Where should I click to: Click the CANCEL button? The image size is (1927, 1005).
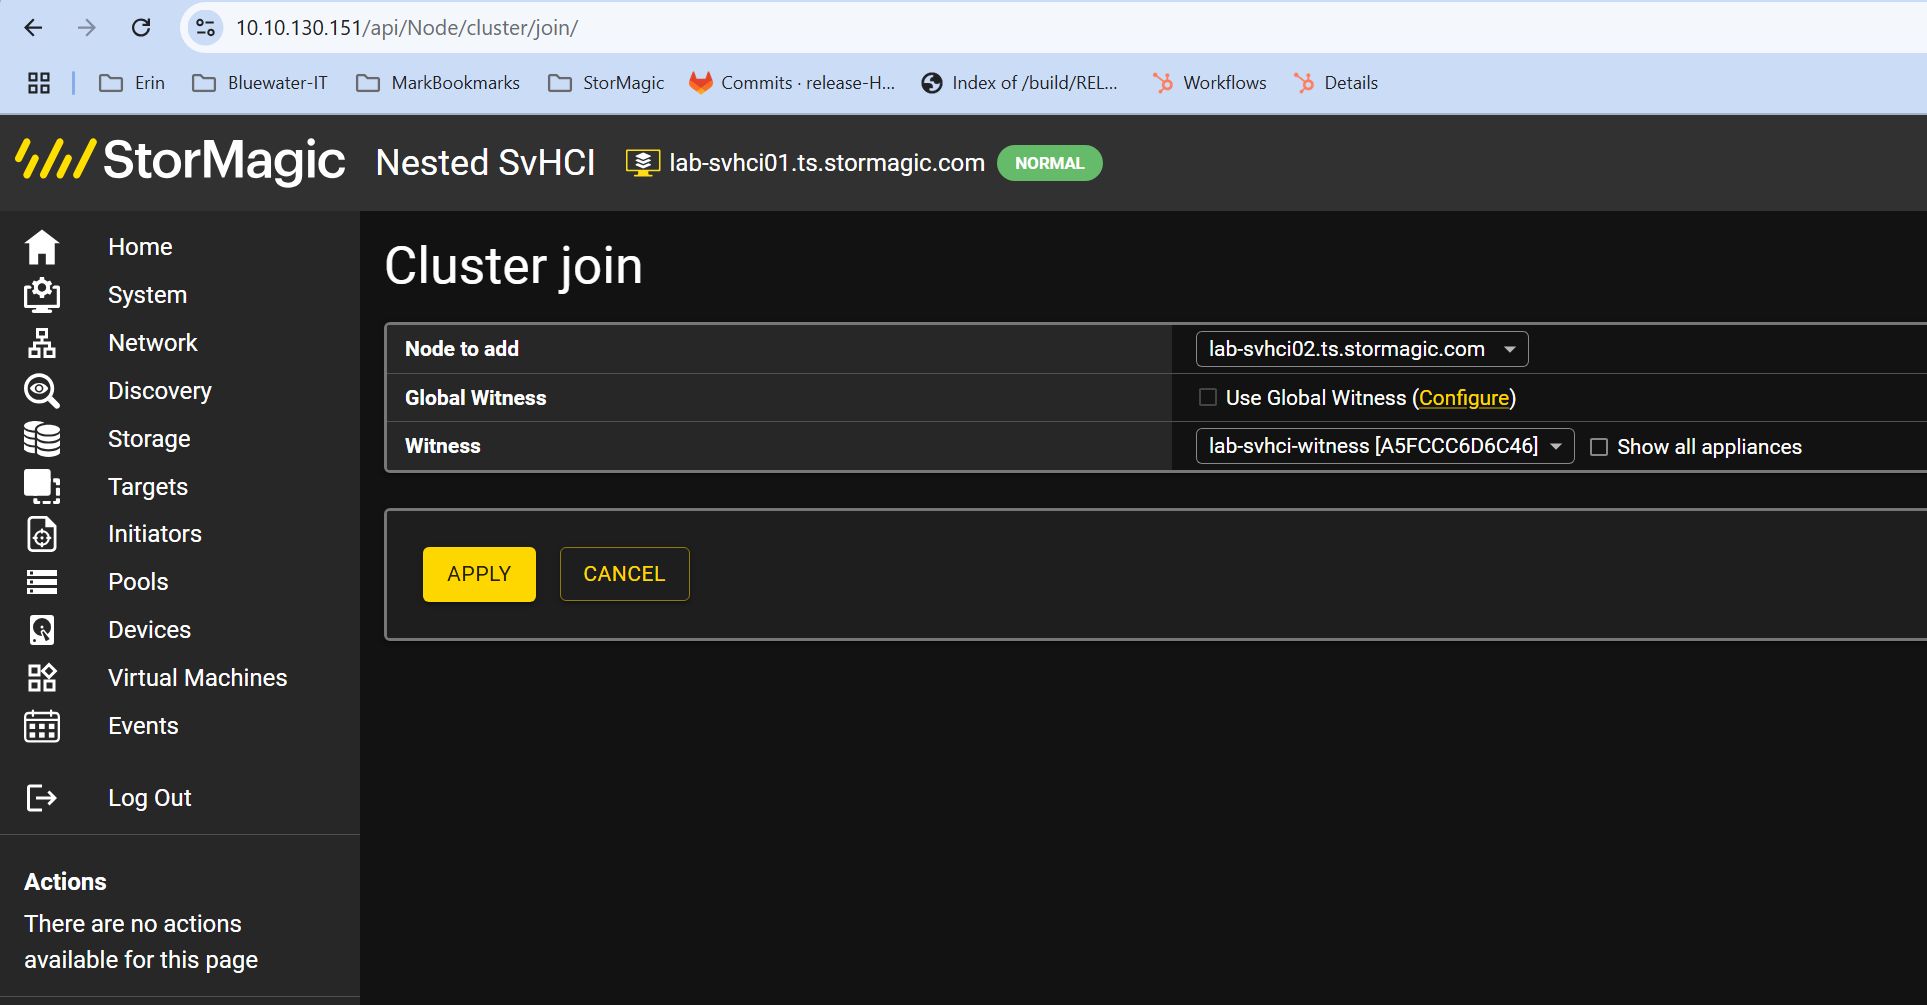click(x=624, y=574)
